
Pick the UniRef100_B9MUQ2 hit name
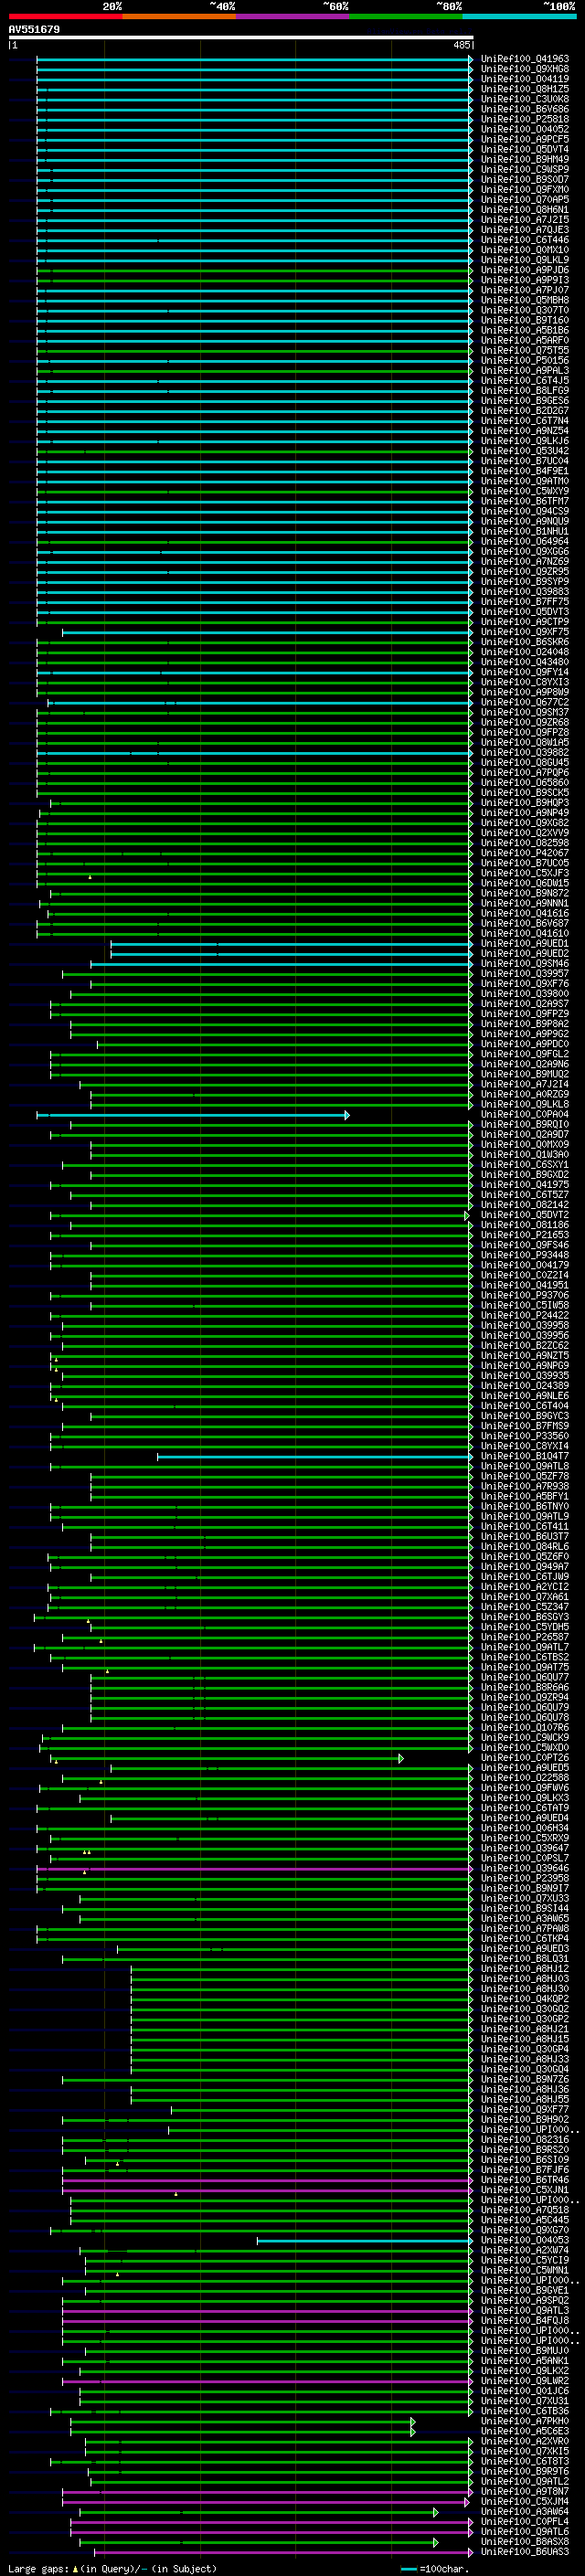[525, 1074]
